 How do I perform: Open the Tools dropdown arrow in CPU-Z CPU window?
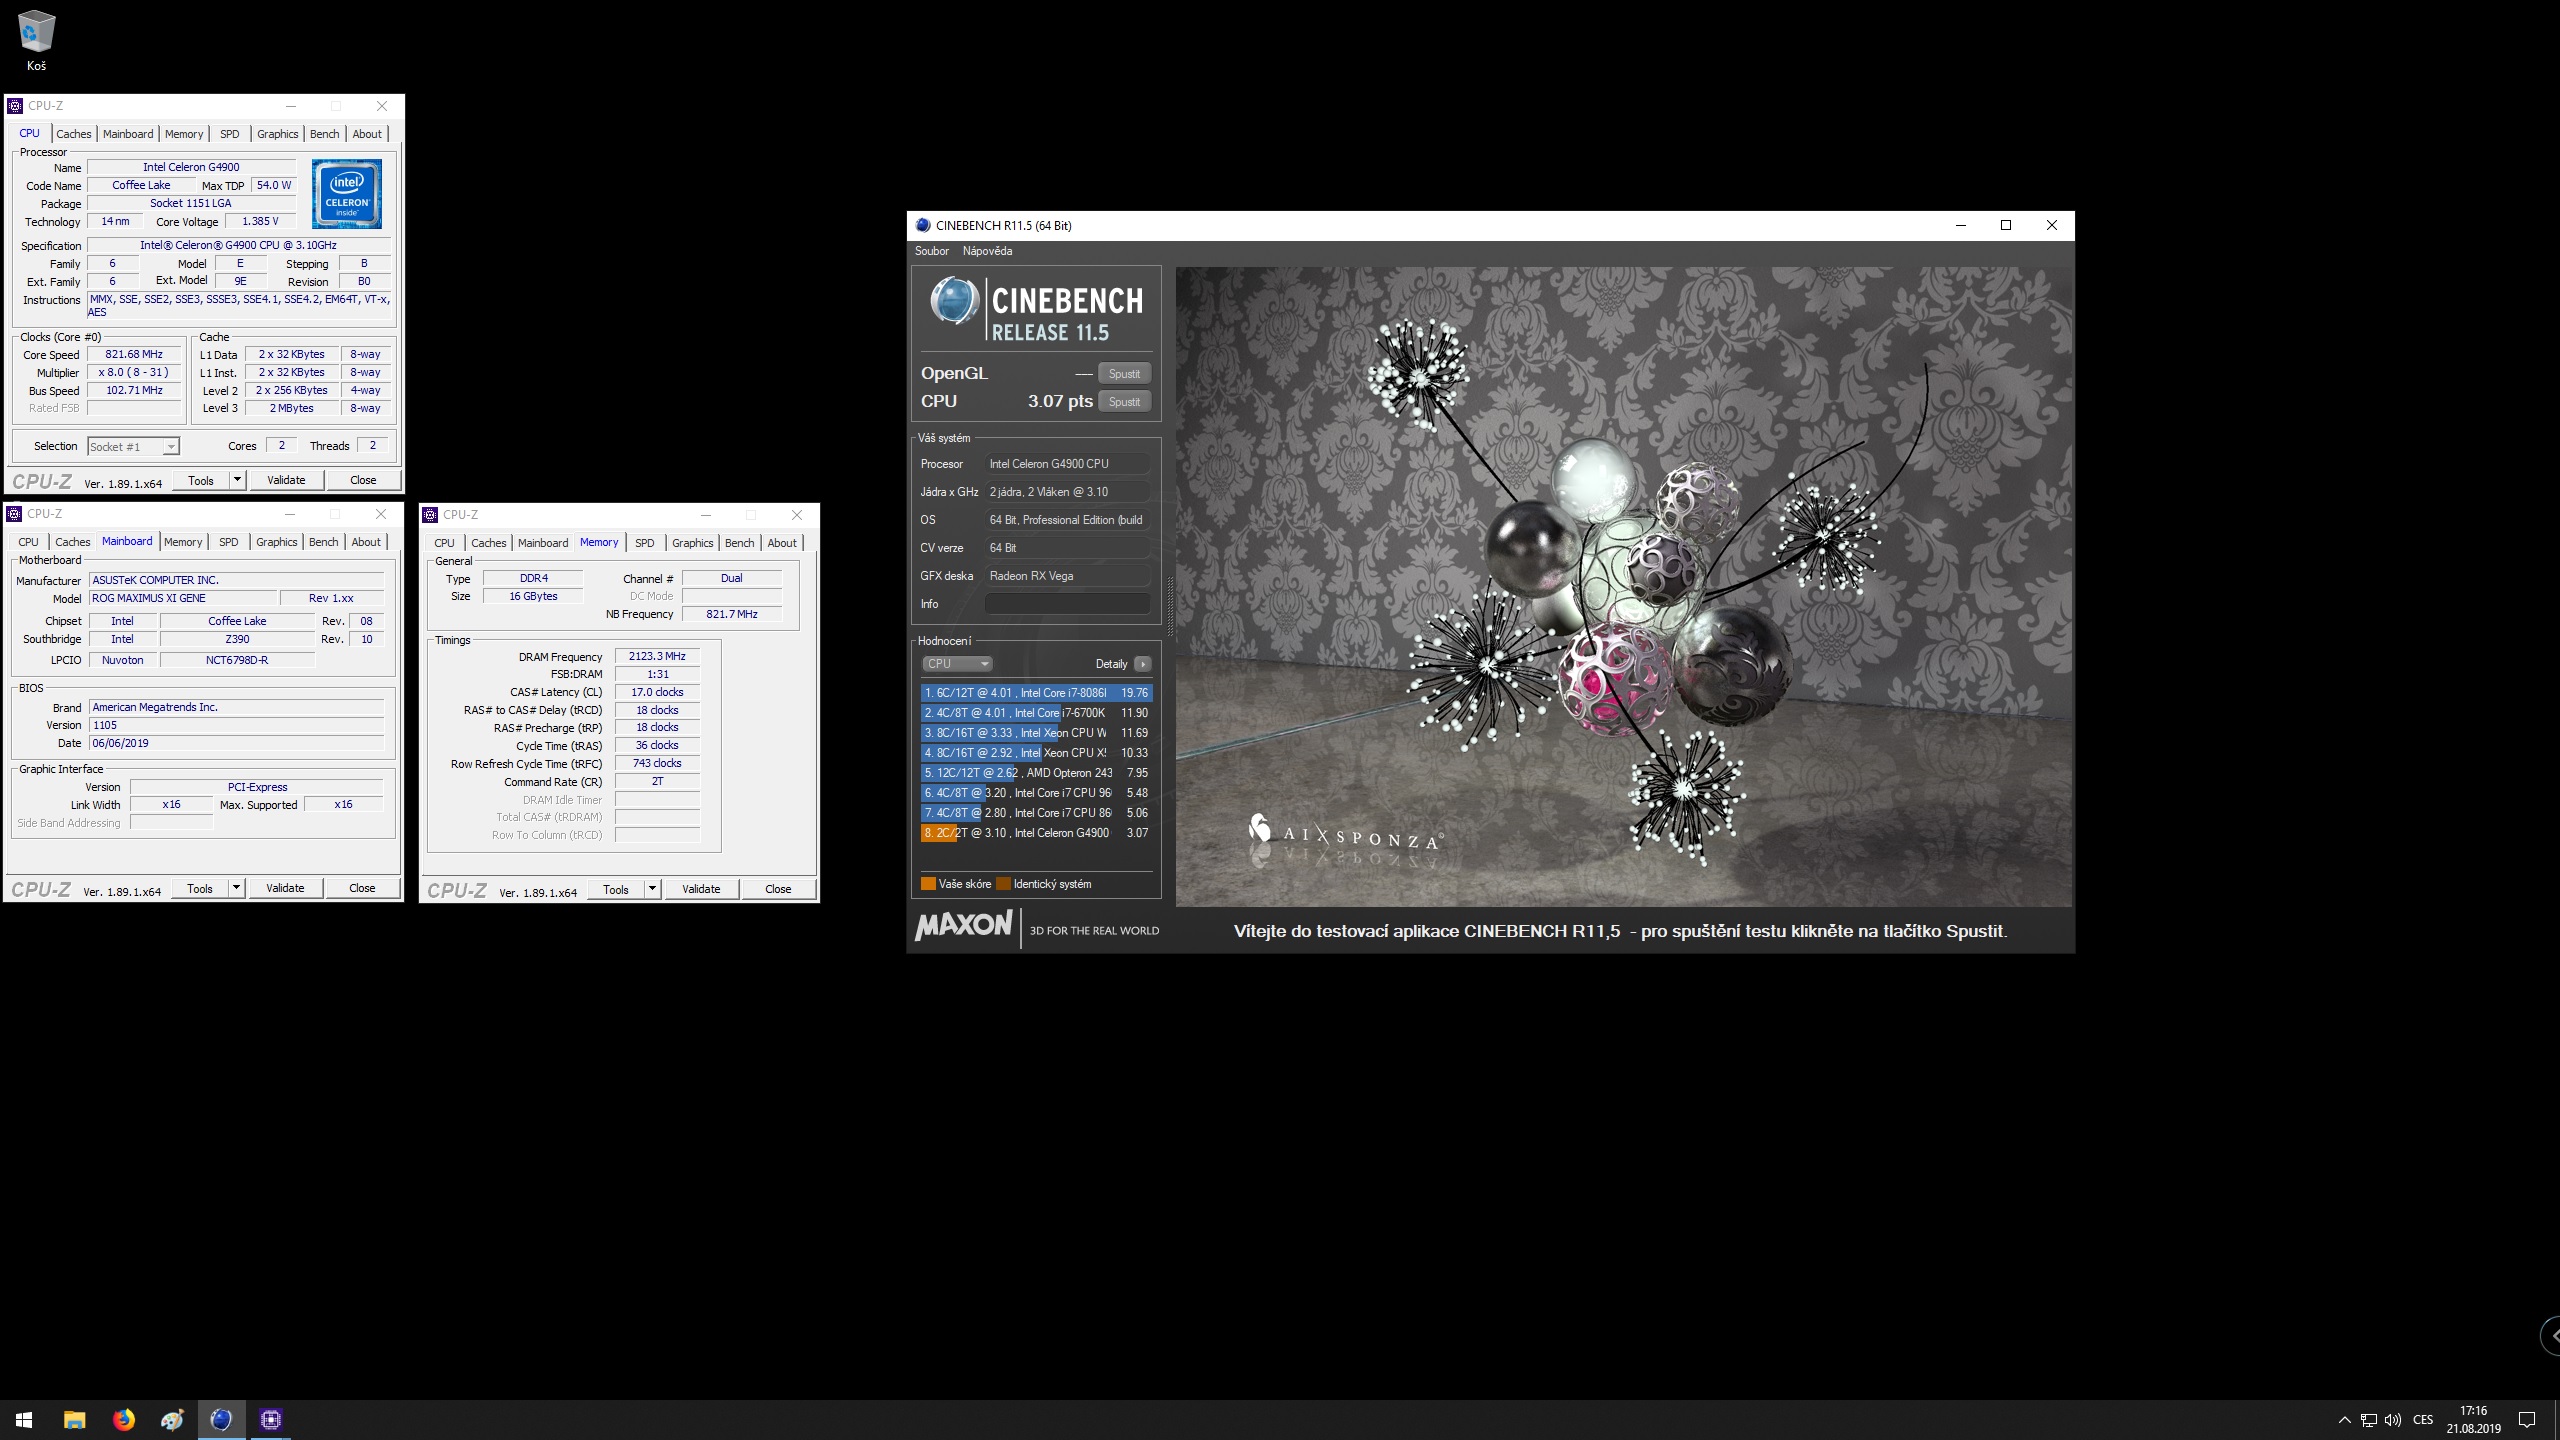pyautogui.click(x=237, y=480)
